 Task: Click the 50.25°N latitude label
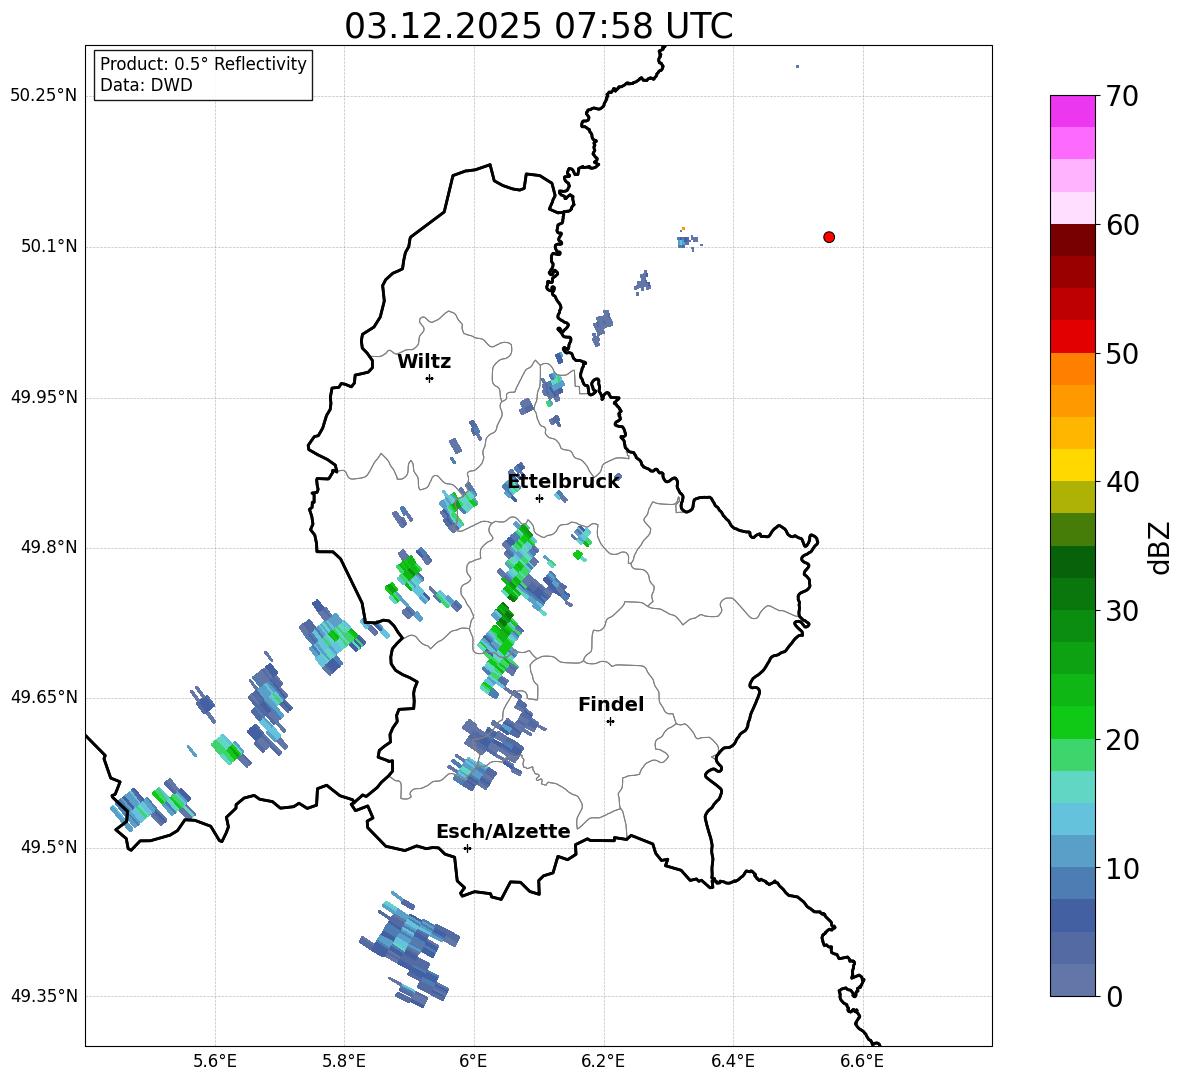(x=43, y=96)
